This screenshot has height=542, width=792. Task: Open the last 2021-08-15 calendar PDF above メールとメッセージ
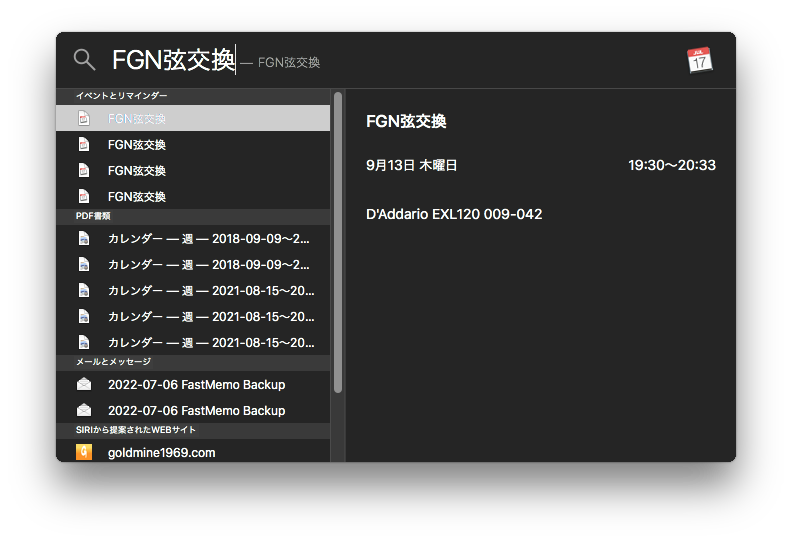tap(193, 342)
